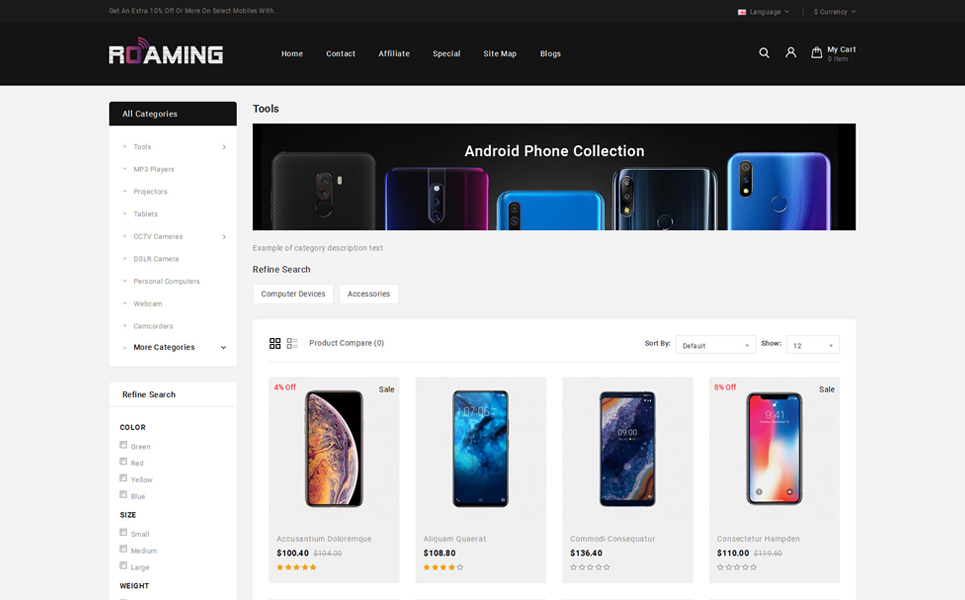Switch to grid view layout
The height and width of the screenshot is (600, 965).
point(275,343)
